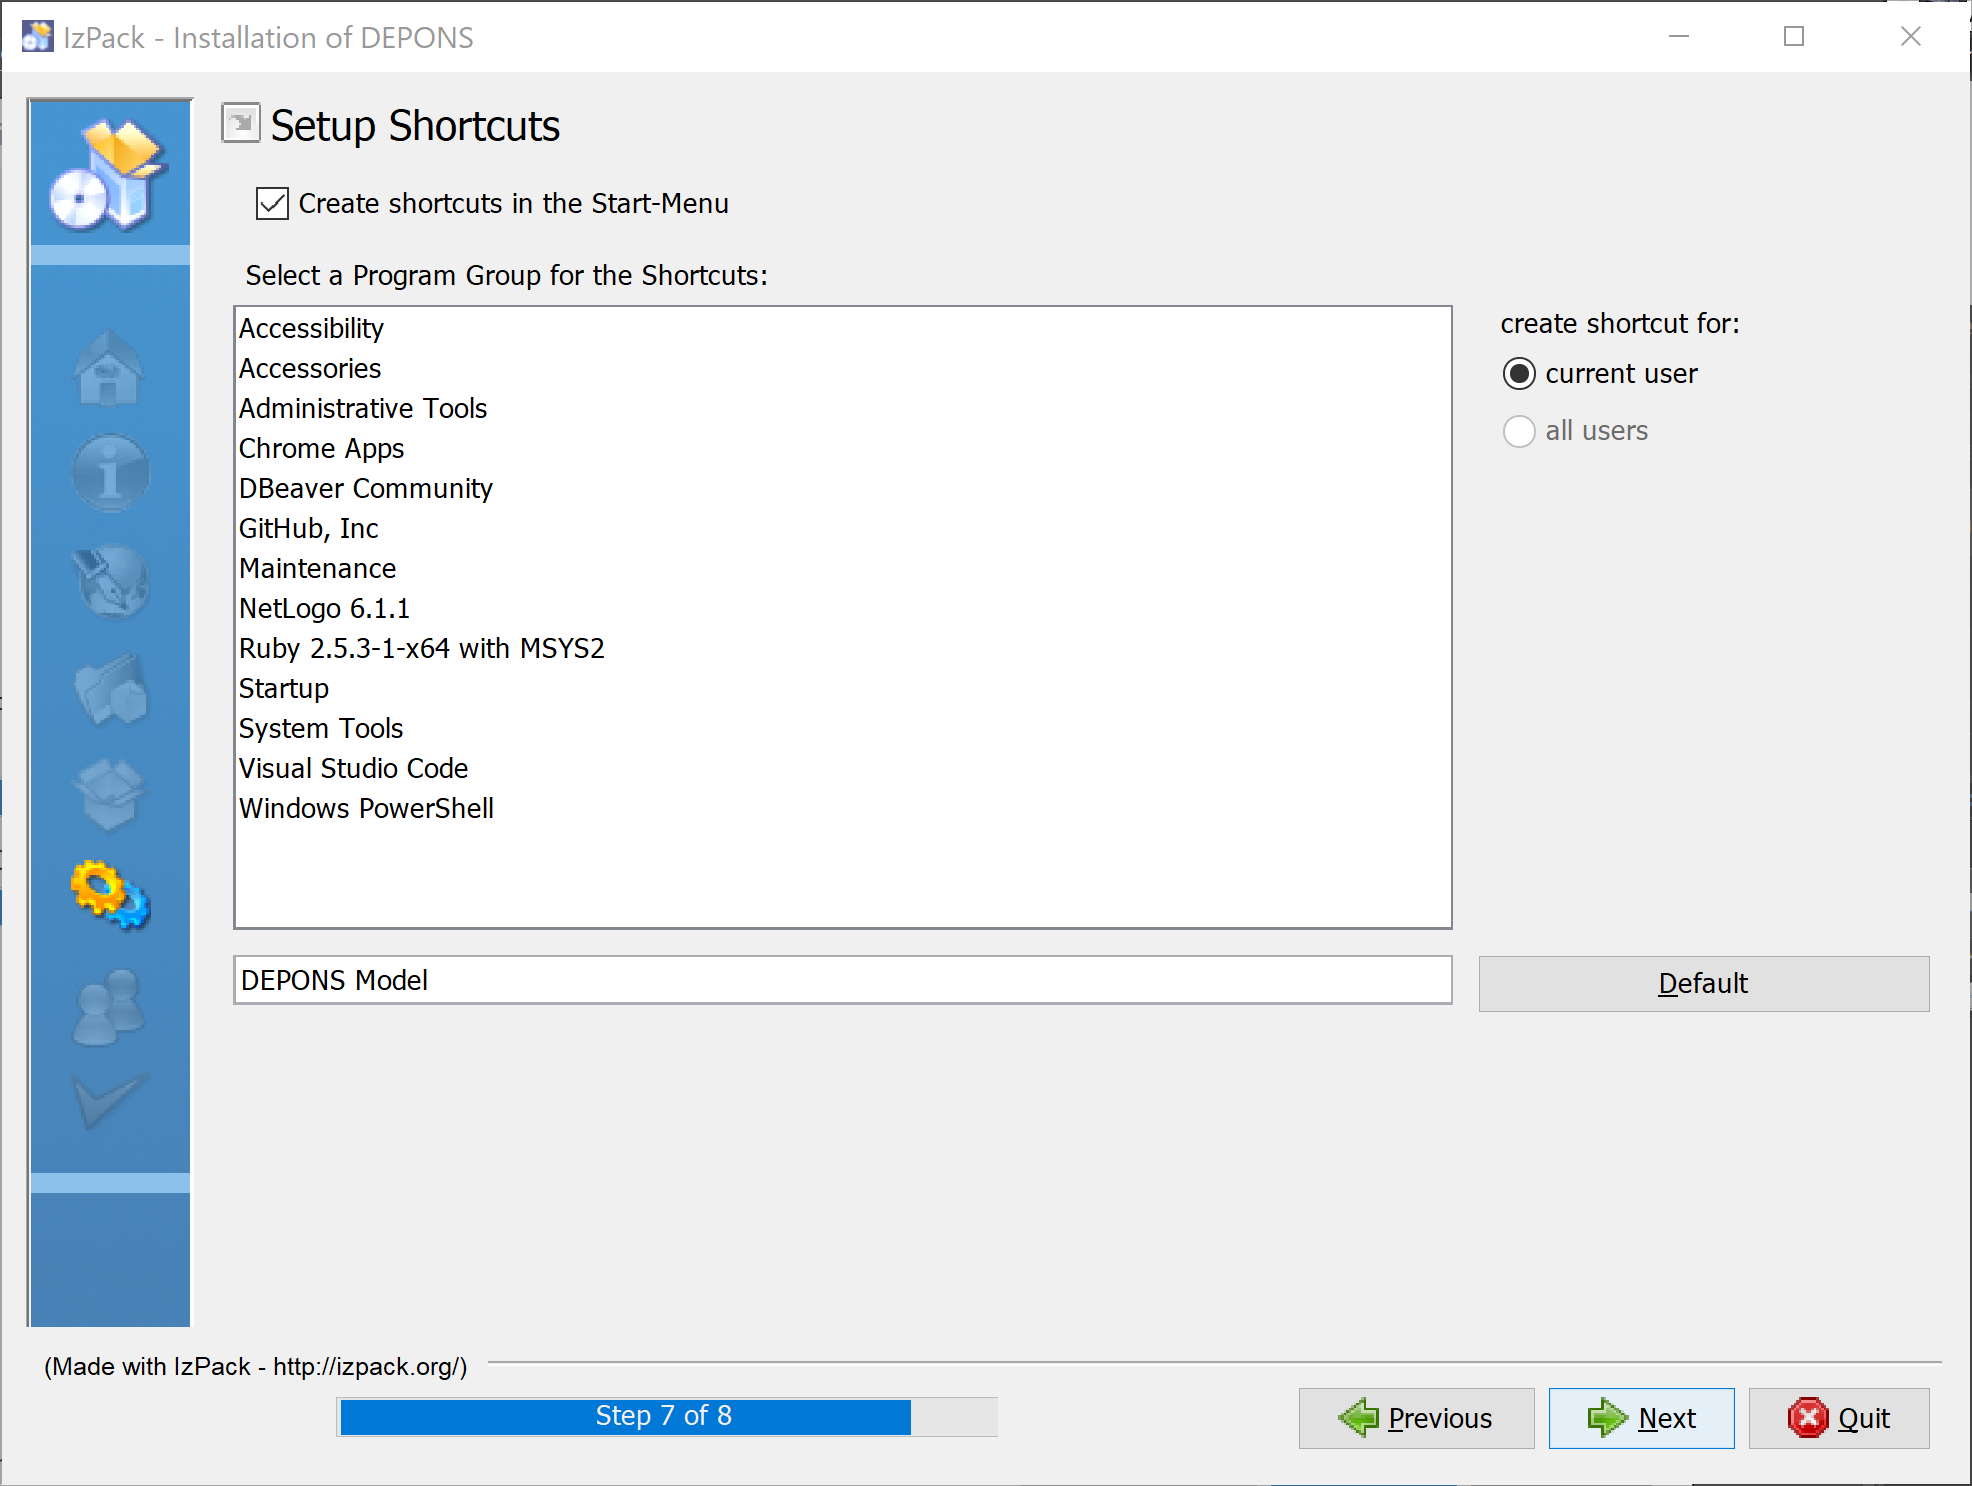The height and width of the screenshot is (1486, 1972).
Task: Uncheck Create shortcuts in the Start-Menu
Action: 272,203
